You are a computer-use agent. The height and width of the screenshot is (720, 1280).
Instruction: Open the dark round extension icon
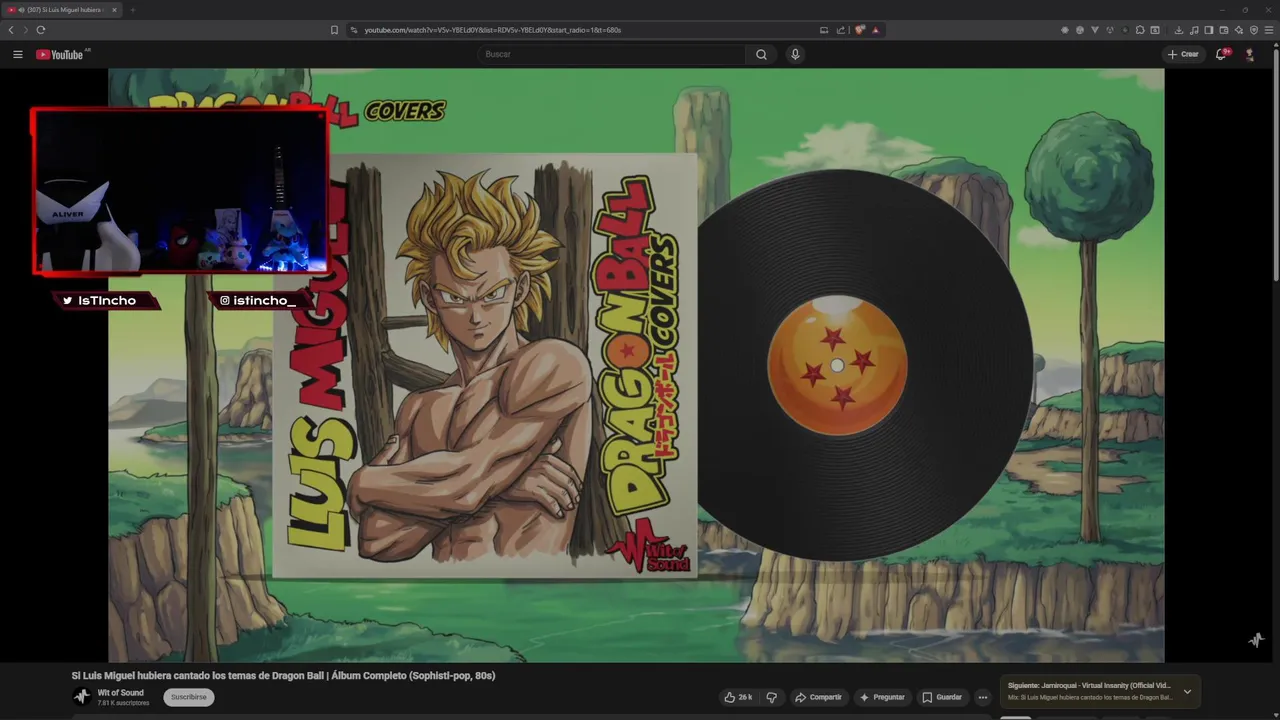point(1125,30)
